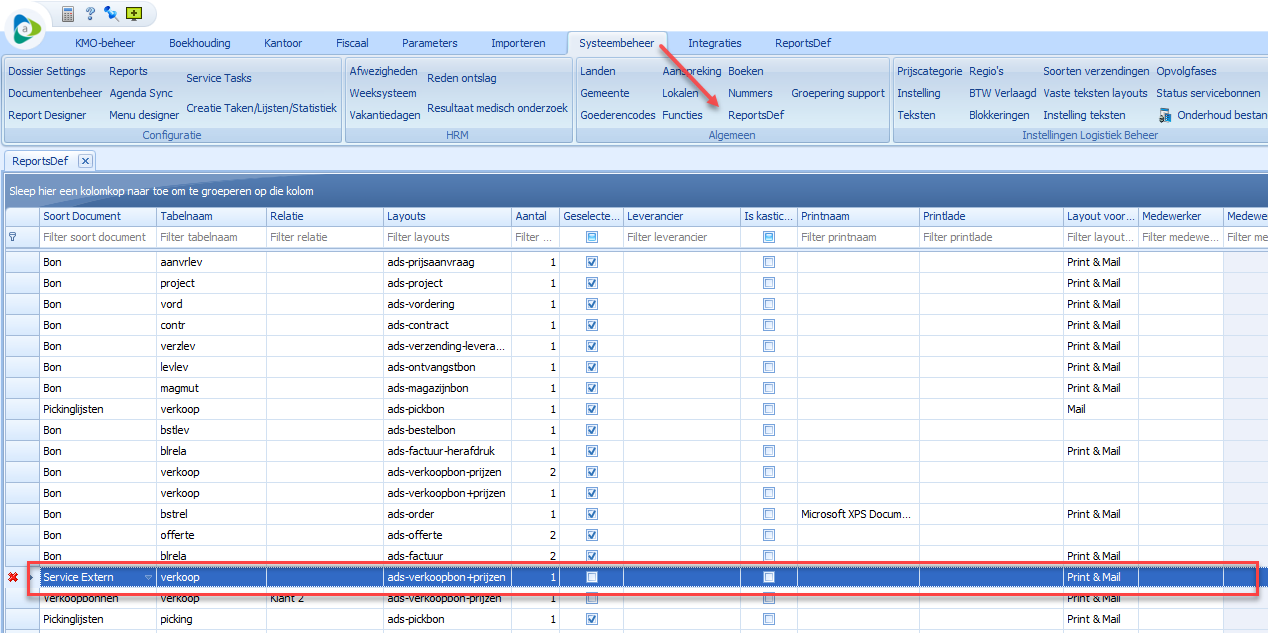Click the blue pushpin icon
The height and width of the screenshot is (633, 1268).
[111, 14]
